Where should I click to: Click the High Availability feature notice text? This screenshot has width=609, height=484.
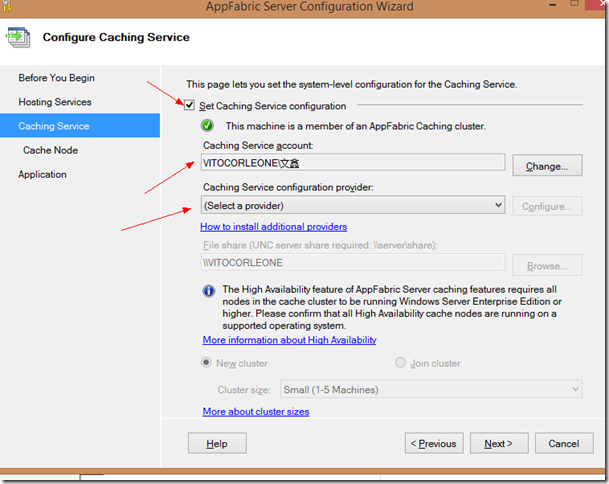(x=392, y=307)
